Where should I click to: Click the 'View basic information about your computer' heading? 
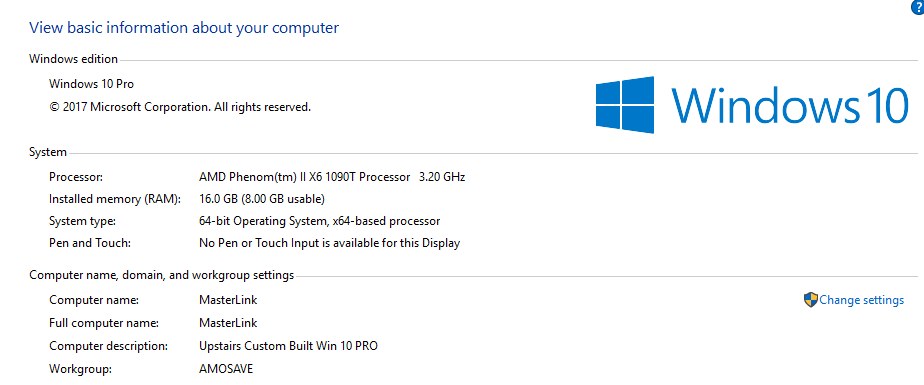click(184, 28)
